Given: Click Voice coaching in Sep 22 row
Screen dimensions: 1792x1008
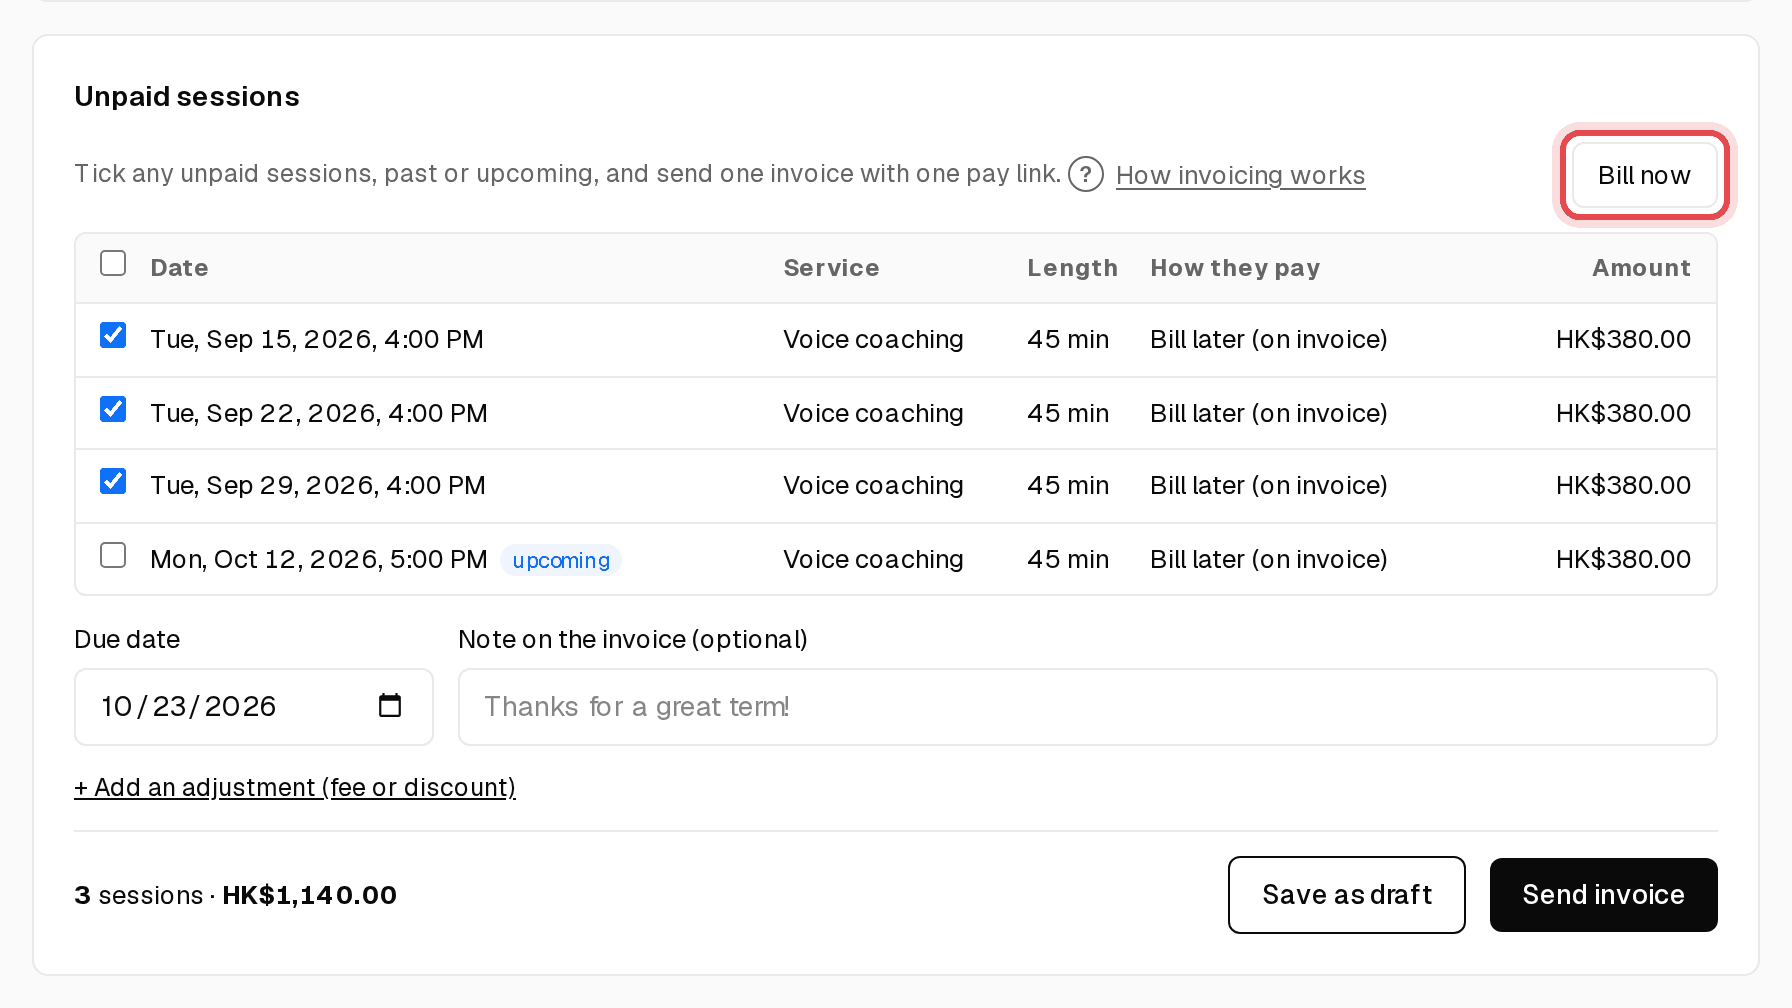Looking at the screenshot, I should tap(873, 413).
